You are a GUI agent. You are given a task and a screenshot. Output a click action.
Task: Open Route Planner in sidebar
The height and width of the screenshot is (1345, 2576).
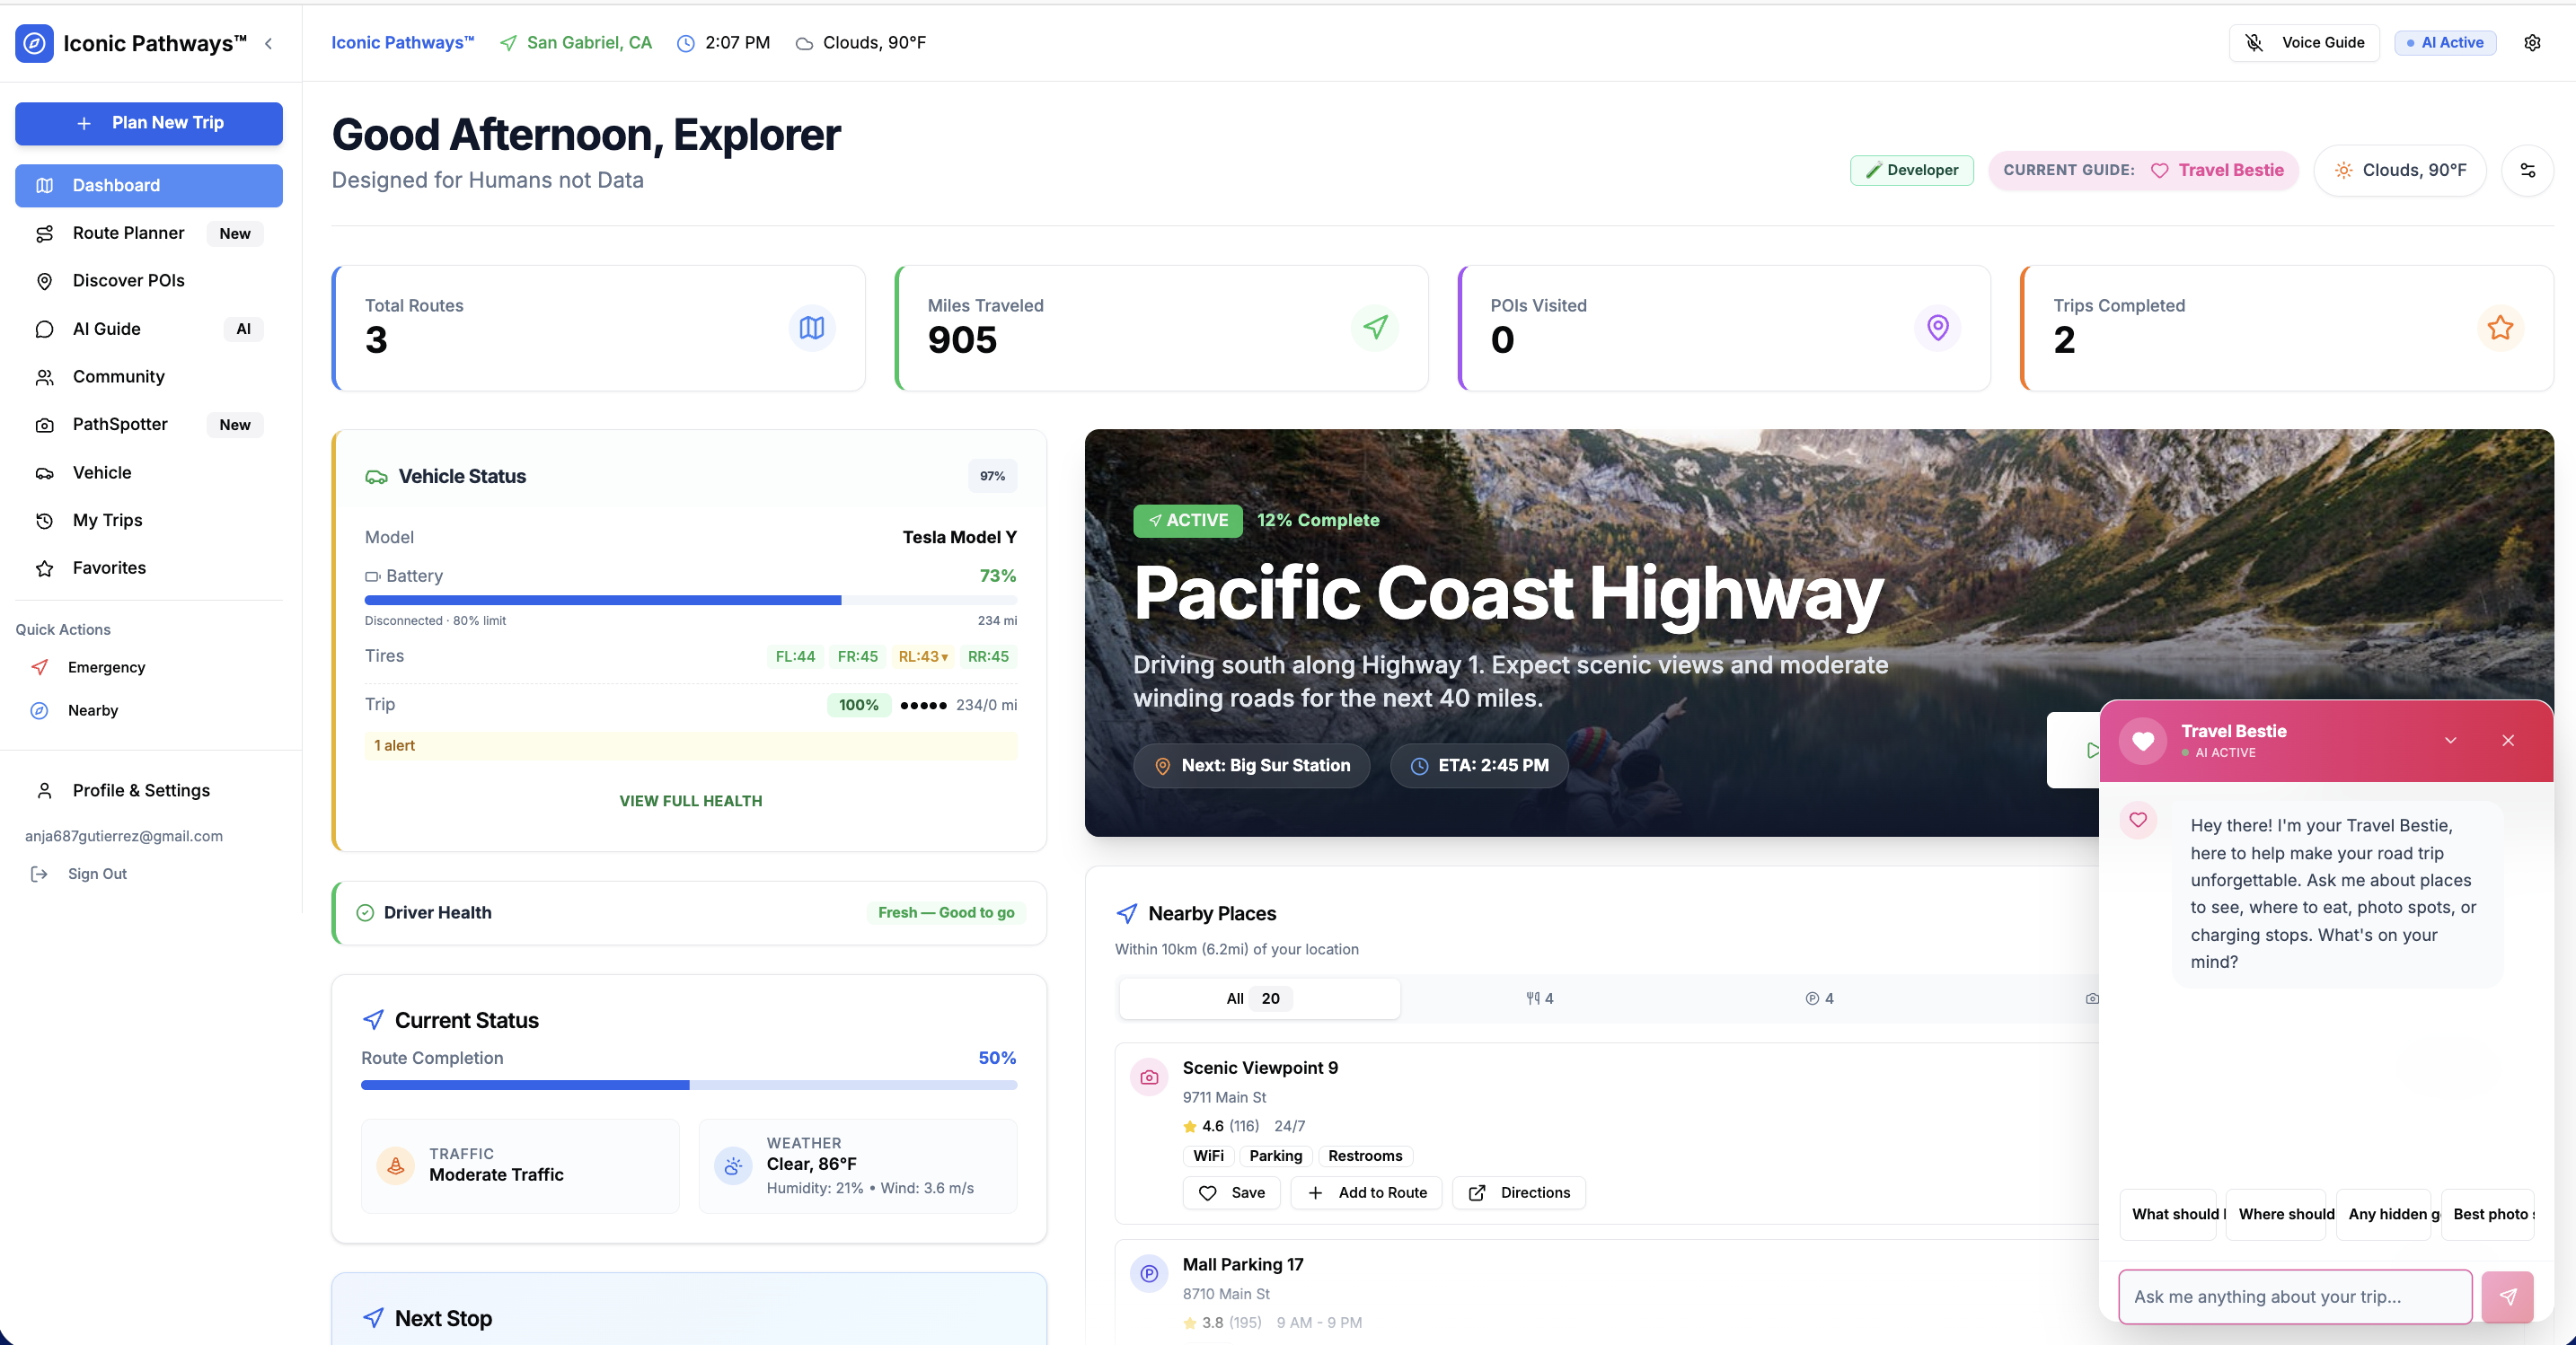(149, 233)
